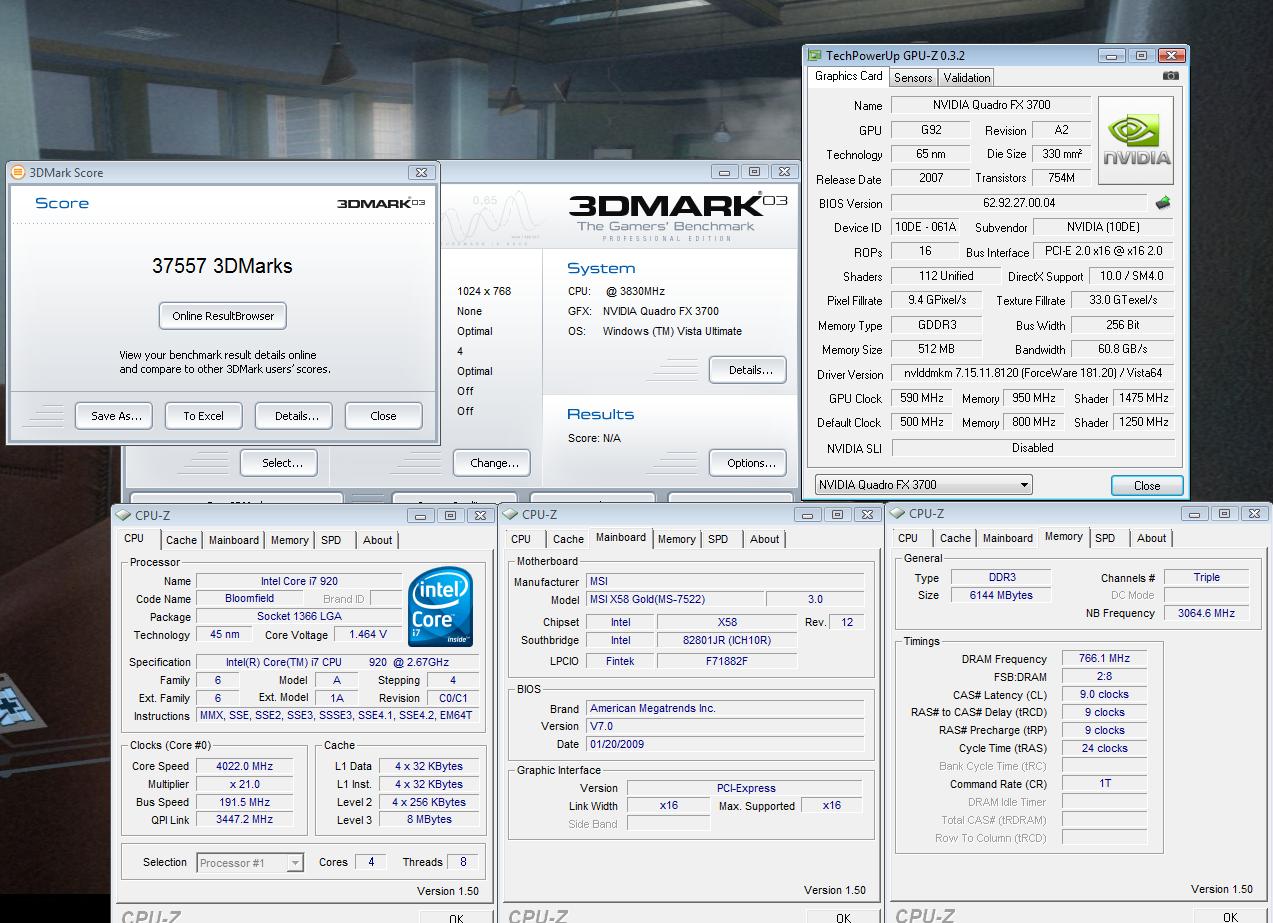
Task: Click the CAS# Latency value 9.0 clocks
Action: [1104, 694]
